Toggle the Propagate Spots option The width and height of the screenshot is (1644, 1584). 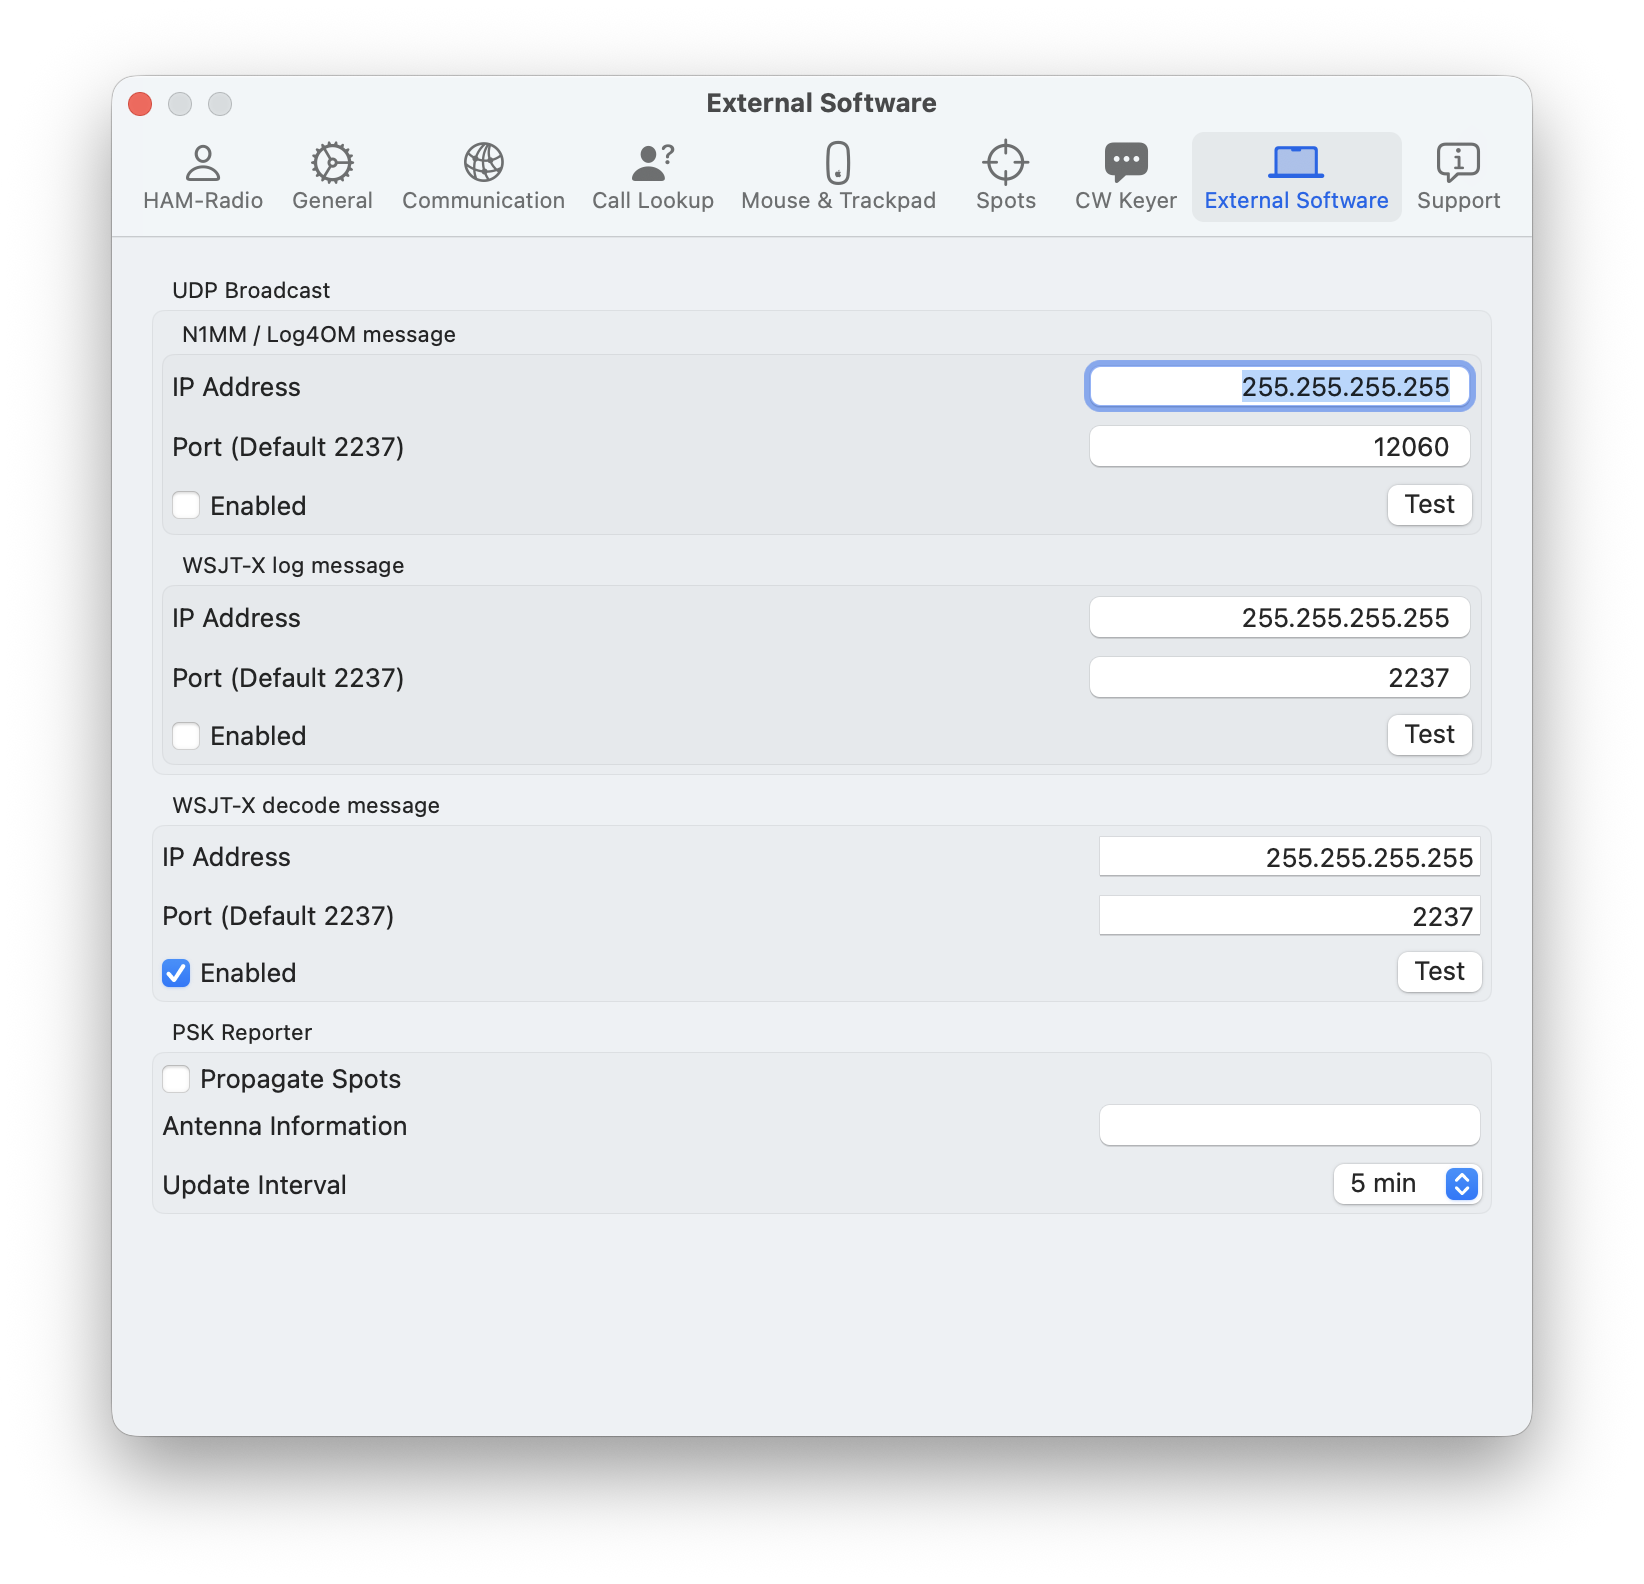click(x=176, y=1079)
